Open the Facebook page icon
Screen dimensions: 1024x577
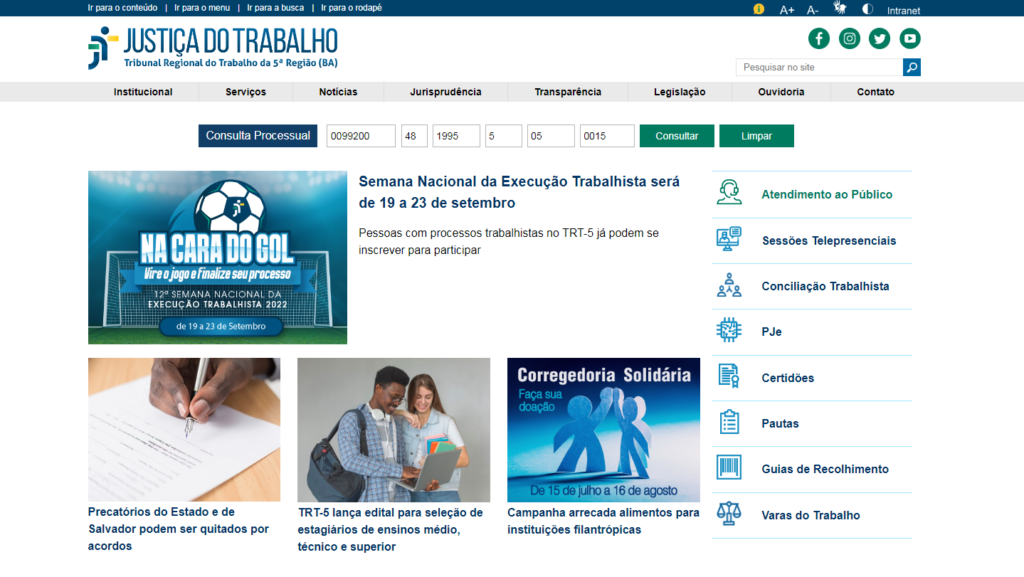pyautogui.click(x=819, y=39)
